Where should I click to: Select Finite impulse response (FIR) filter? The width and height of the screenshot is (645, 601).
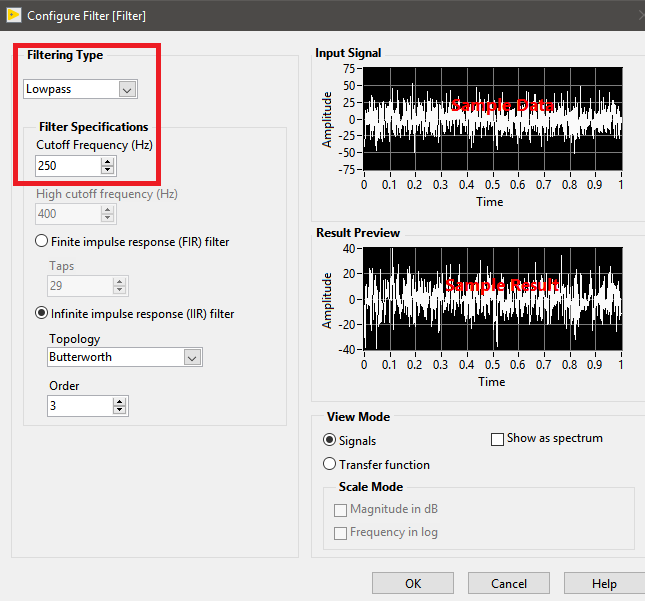coord(42,241)
